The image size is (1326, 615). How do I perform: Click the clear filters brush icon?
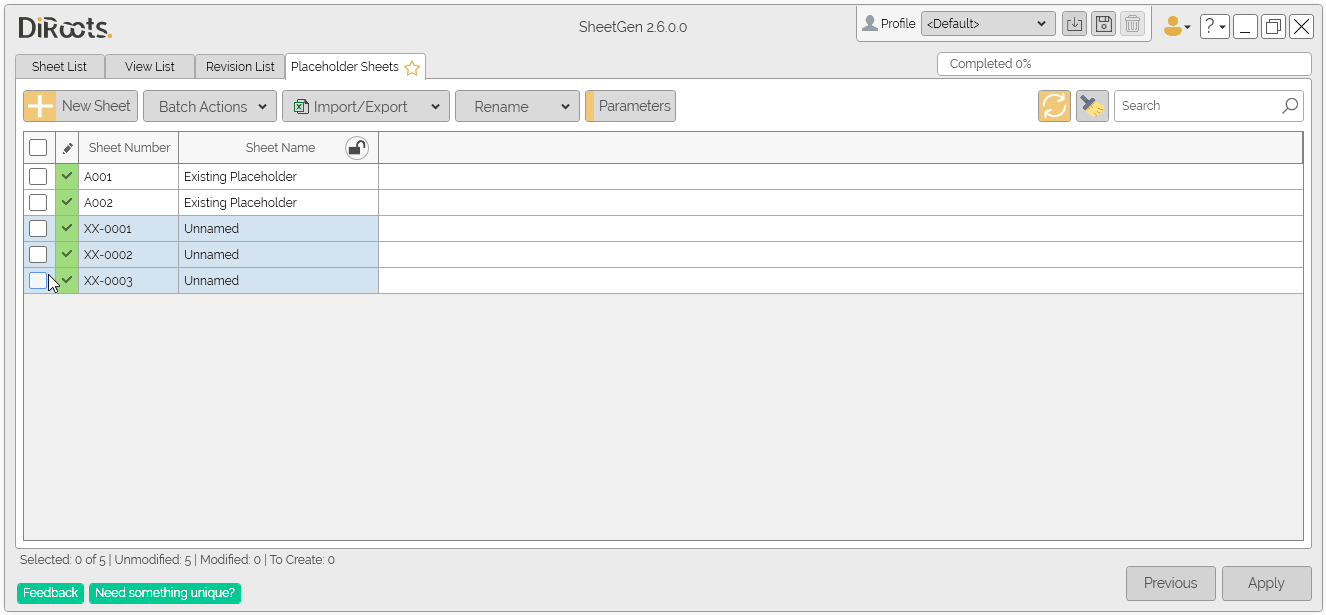[x=1092, y=106]
